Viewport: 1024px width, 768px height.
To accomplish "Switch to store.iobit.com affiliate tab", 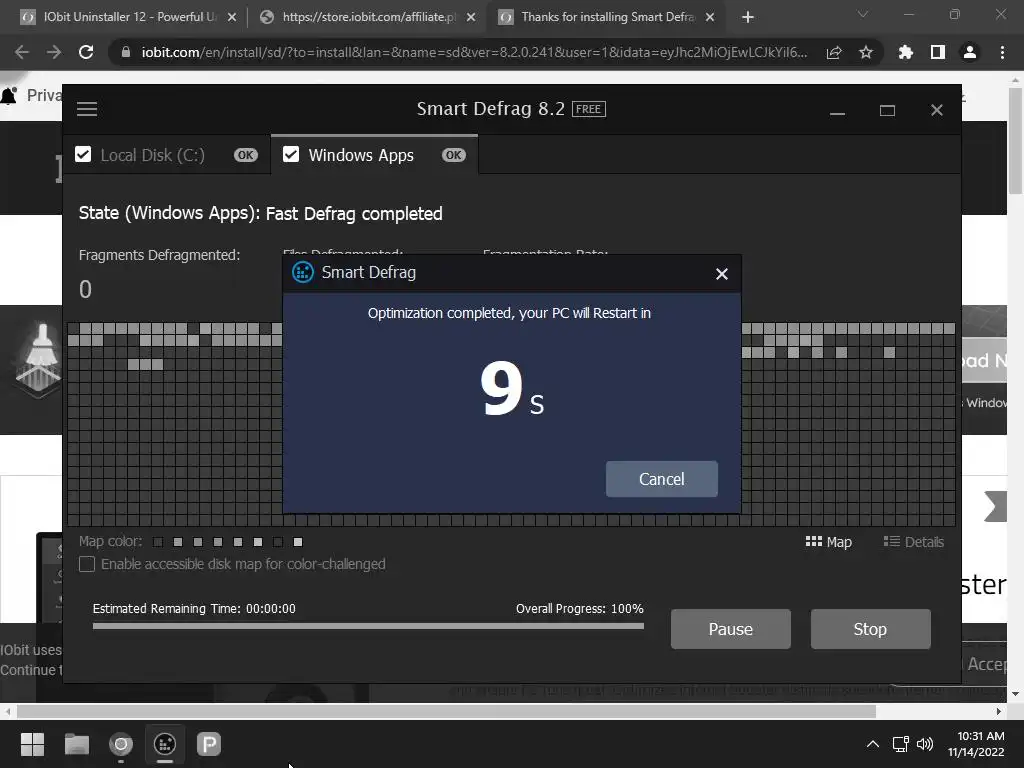I will click(369, 17).
